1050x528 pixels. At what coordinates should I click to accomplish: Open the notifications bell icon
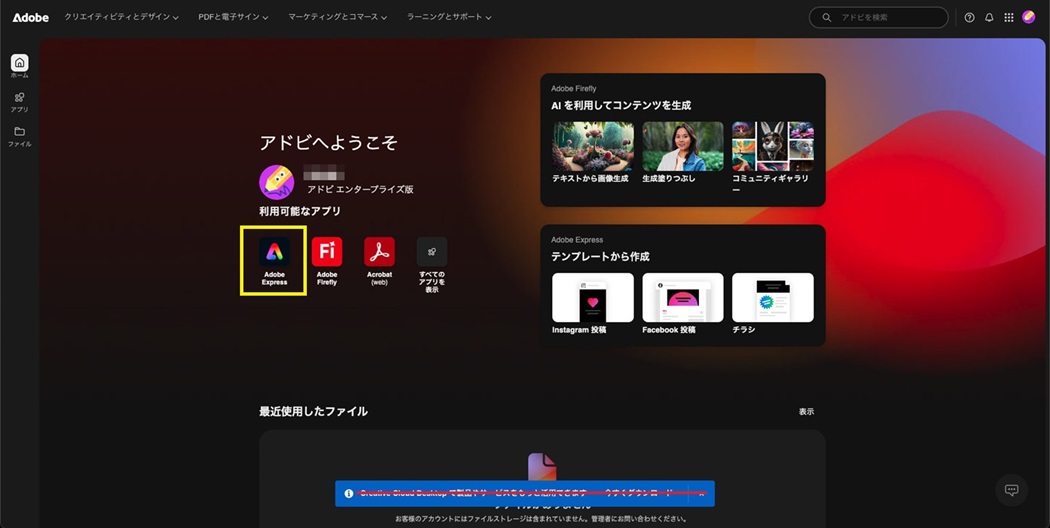989,17
